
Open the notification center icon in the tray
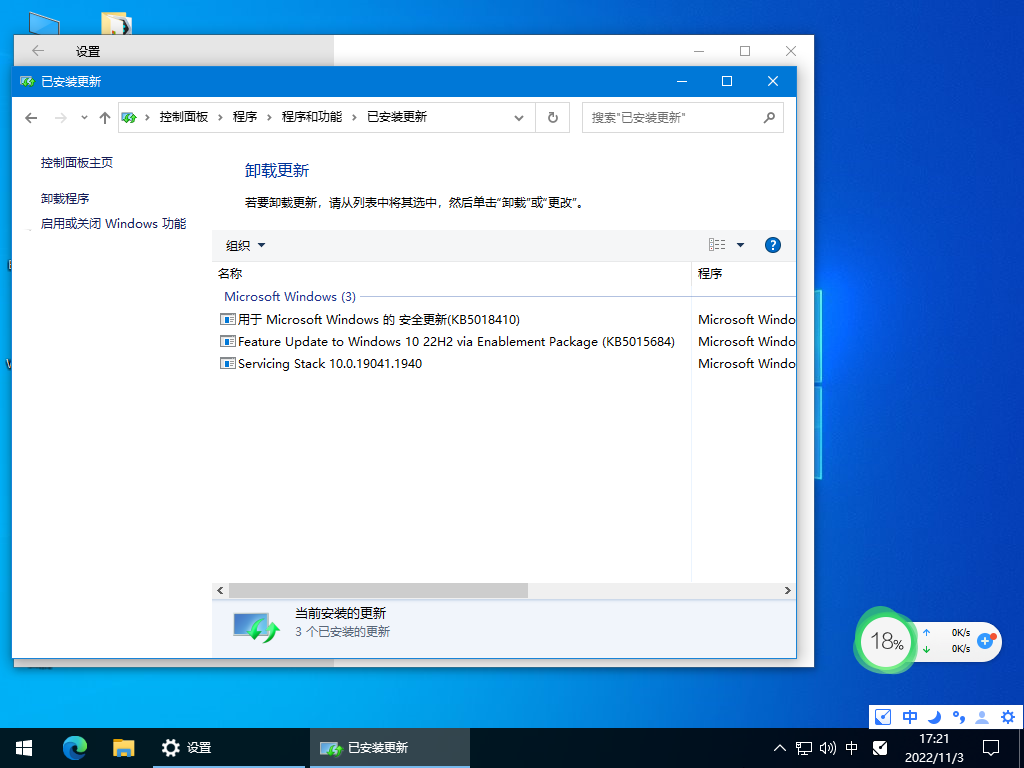pos(990,747)
